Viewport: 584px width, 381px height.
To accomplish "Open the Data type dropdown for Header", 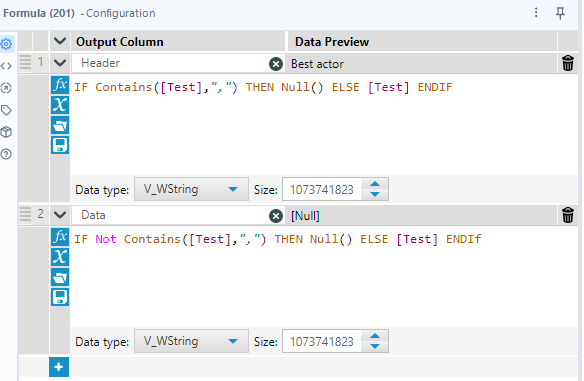I will coord(191,189).
